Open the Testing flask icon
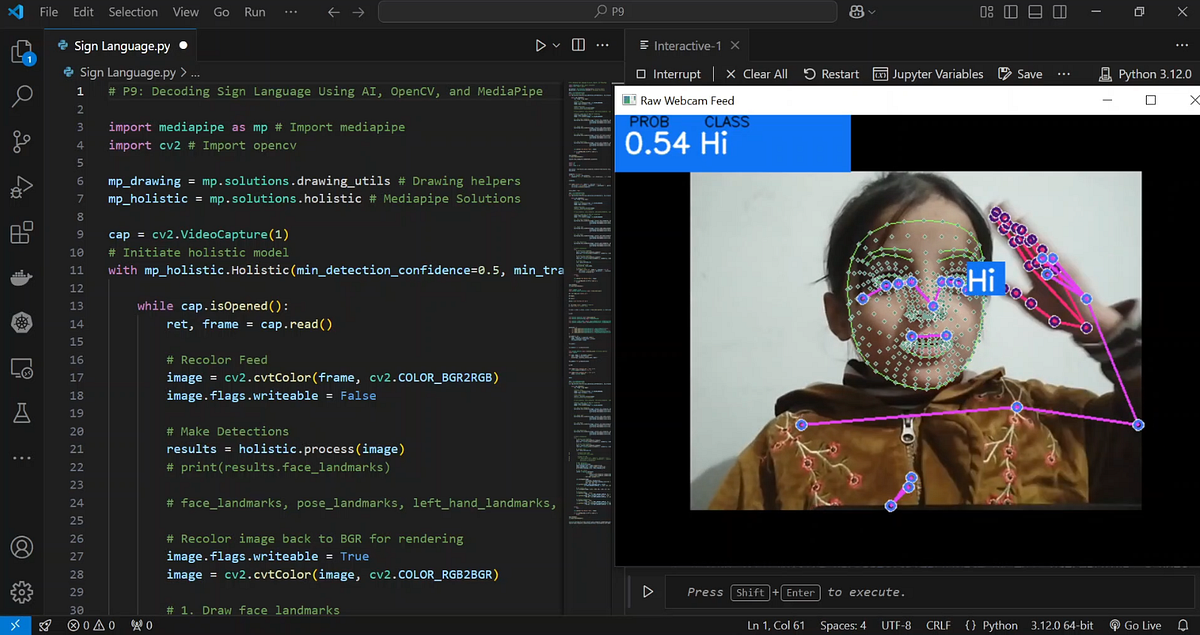This screenshot has height=635, width=1200. click(22, 413)
